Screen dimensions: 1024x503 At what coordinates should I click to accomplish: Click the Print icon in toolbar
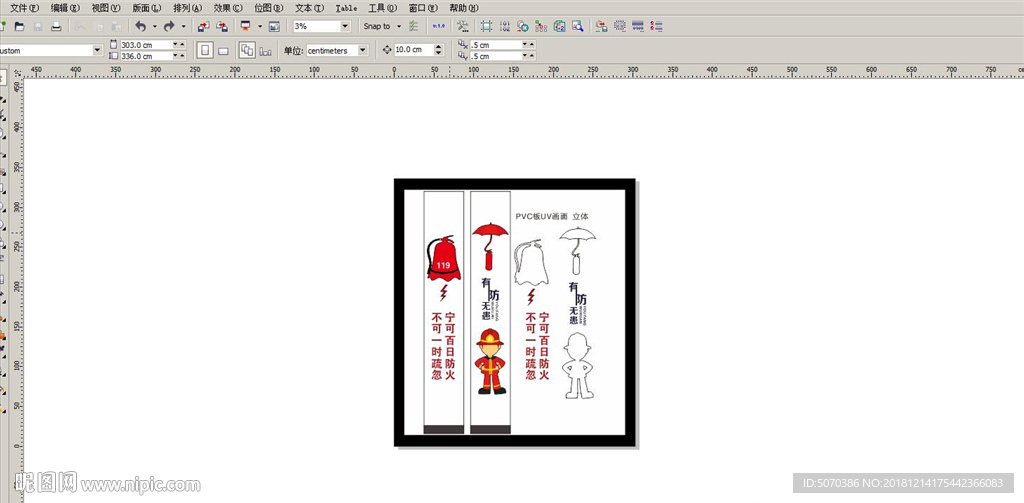[x=56, y=26]
